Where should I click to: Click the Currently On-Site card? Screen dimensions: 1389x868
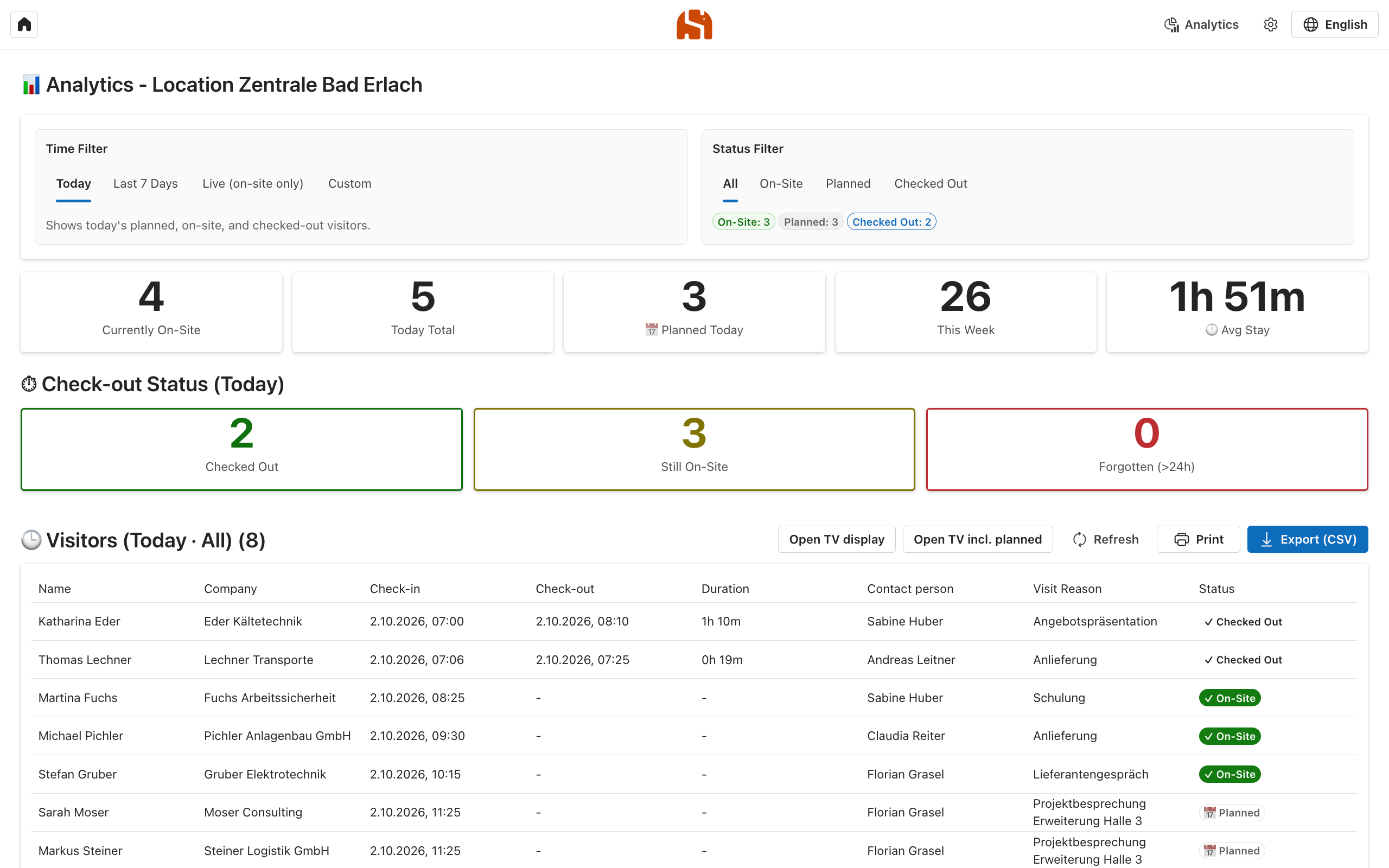(x=151, y=312)
